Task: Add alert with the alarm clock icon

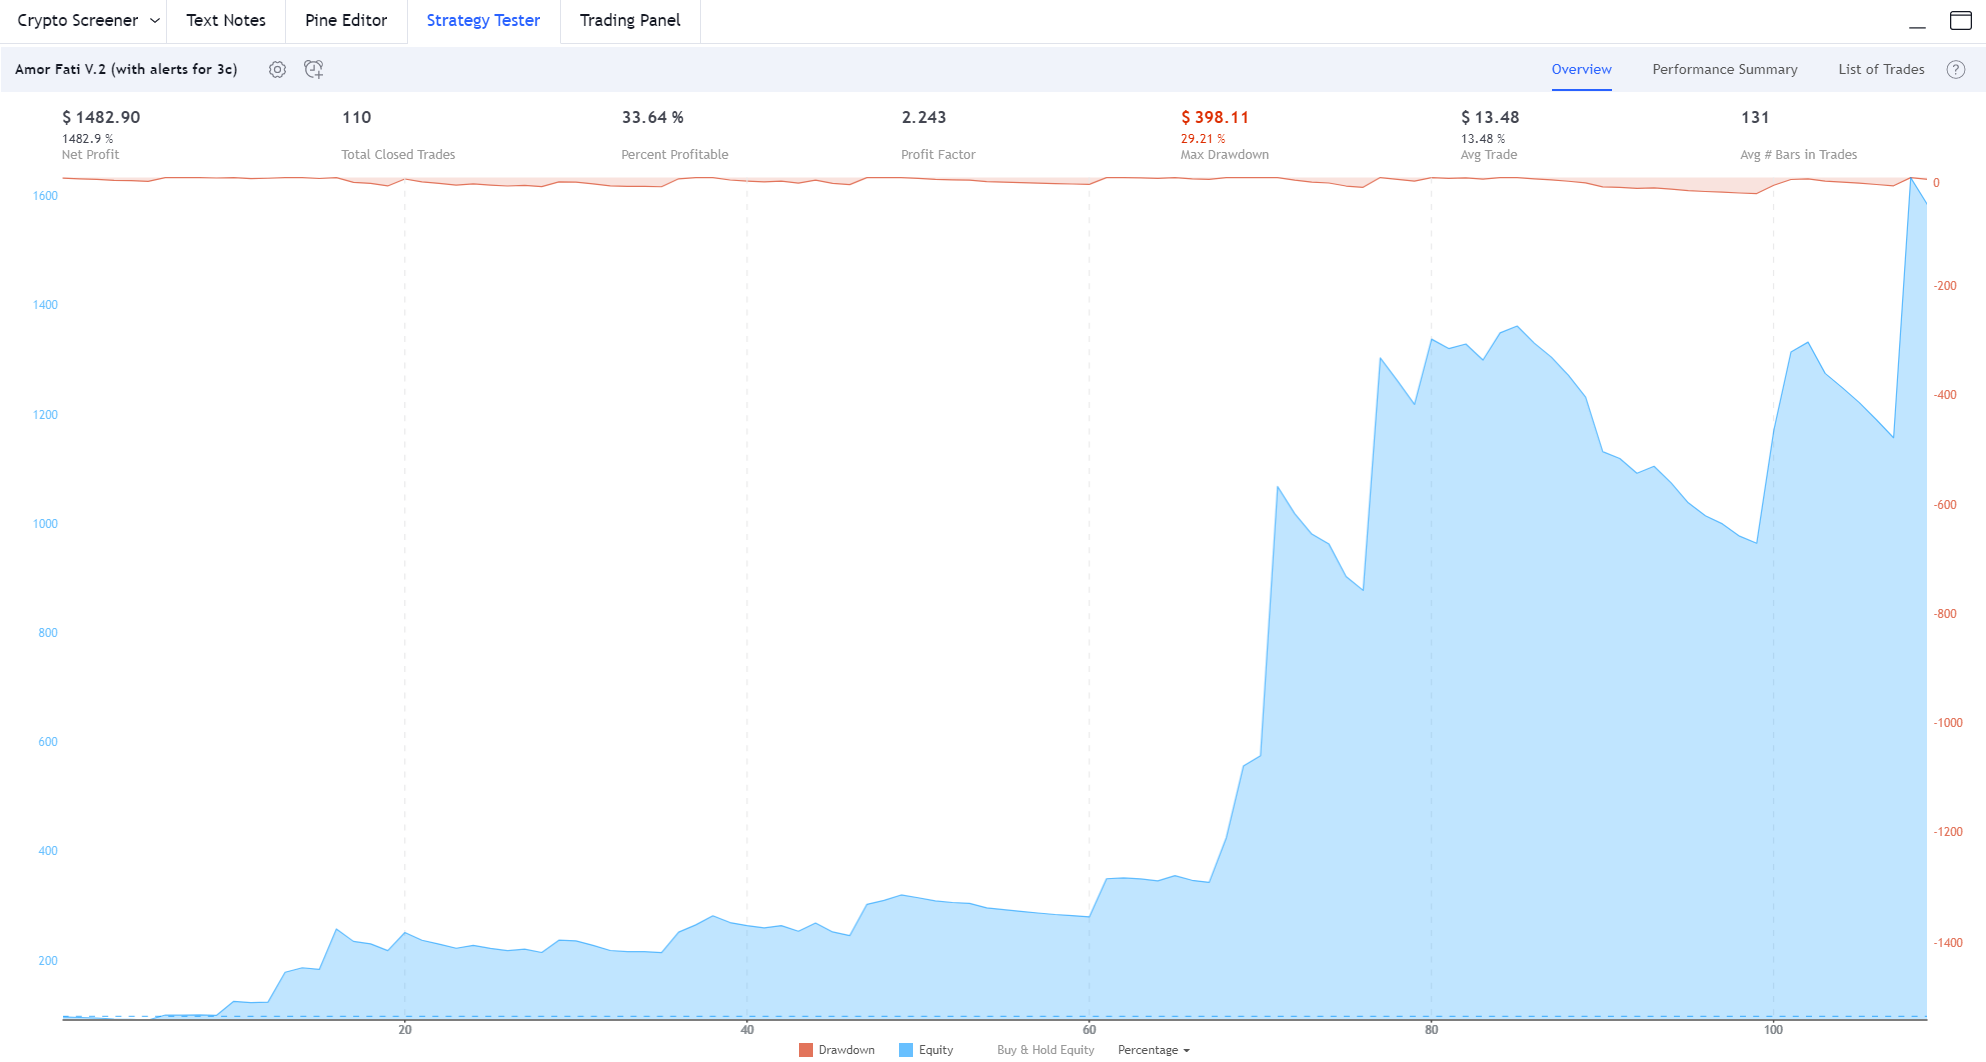Action: point(314,69)
